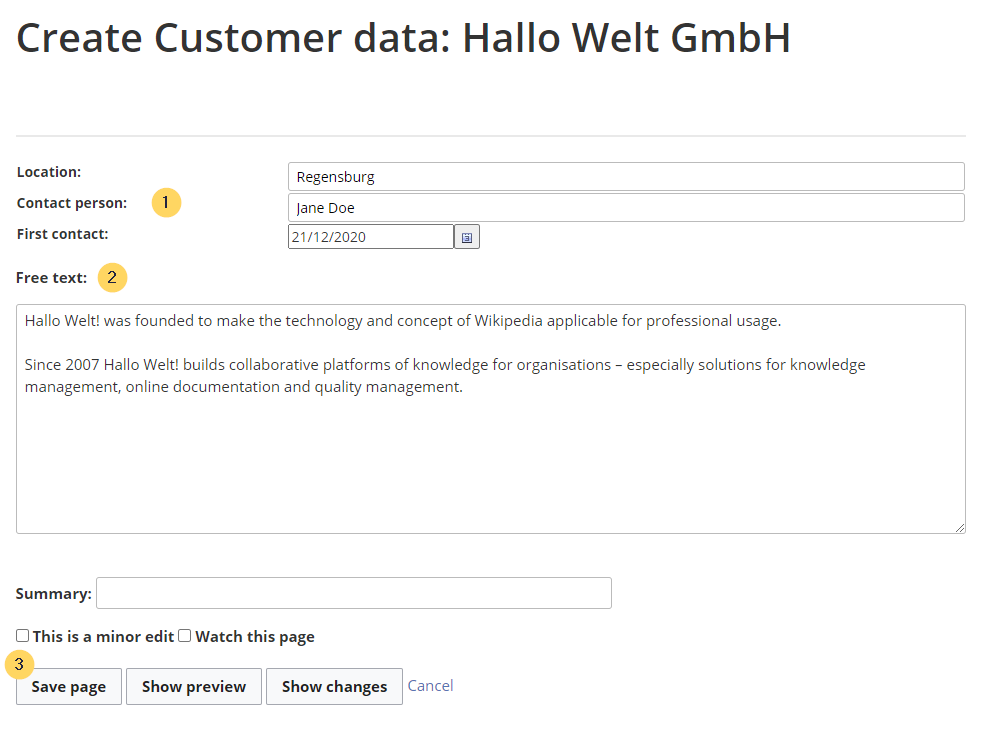Screen dimensions: 990x734
Task: Click the yellow number 1 annotation marker
Action: pos(166,203)
